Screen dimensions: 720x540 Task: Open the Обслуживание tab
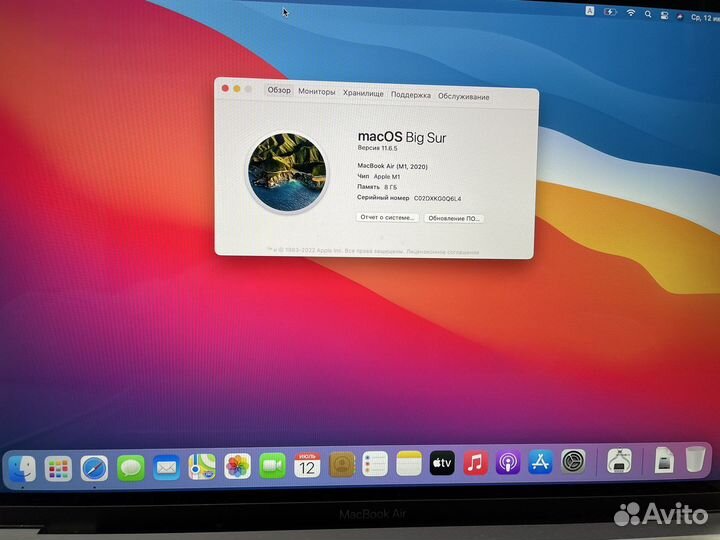pyautogui.click(x=464, y=96)
